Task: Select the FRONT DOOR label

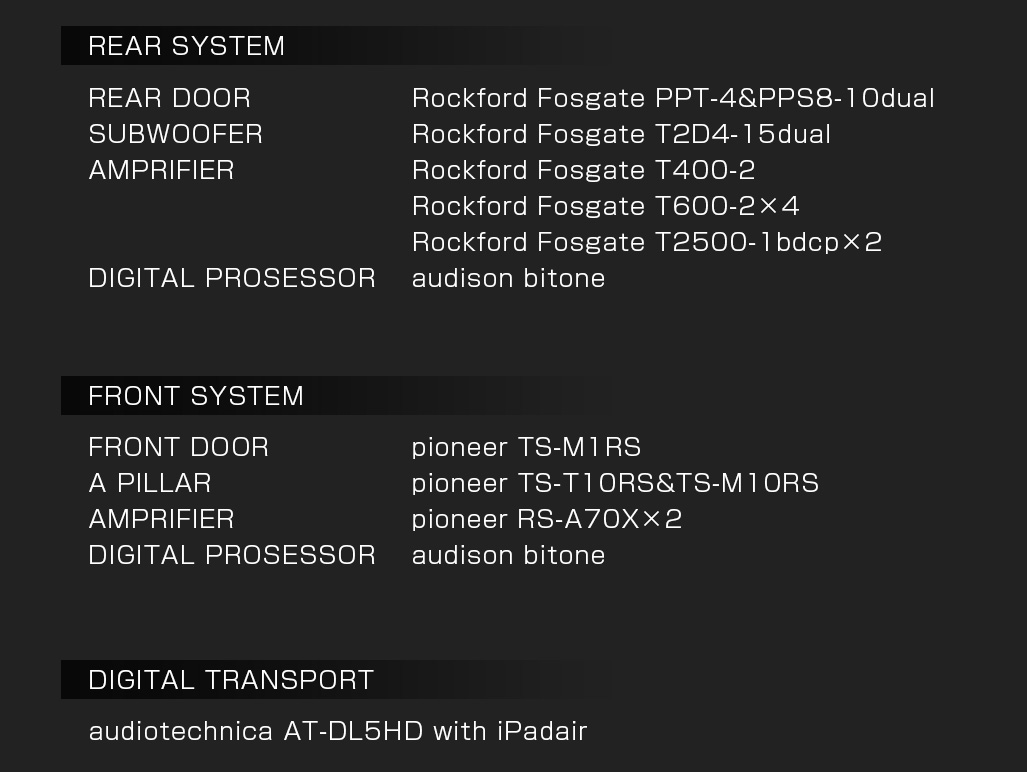Action: 179,447
